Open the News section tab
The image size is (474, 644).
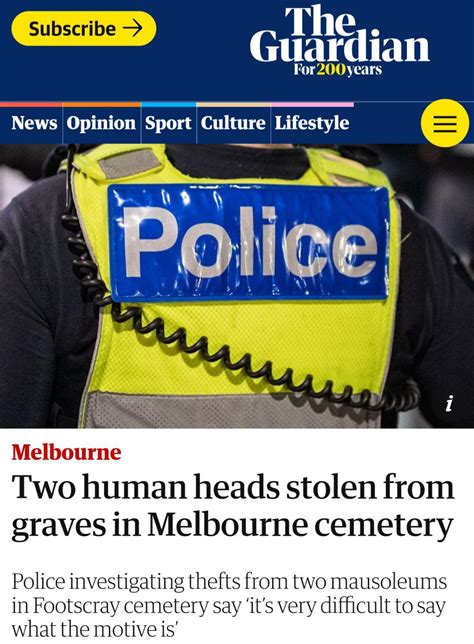click(34, 123)
